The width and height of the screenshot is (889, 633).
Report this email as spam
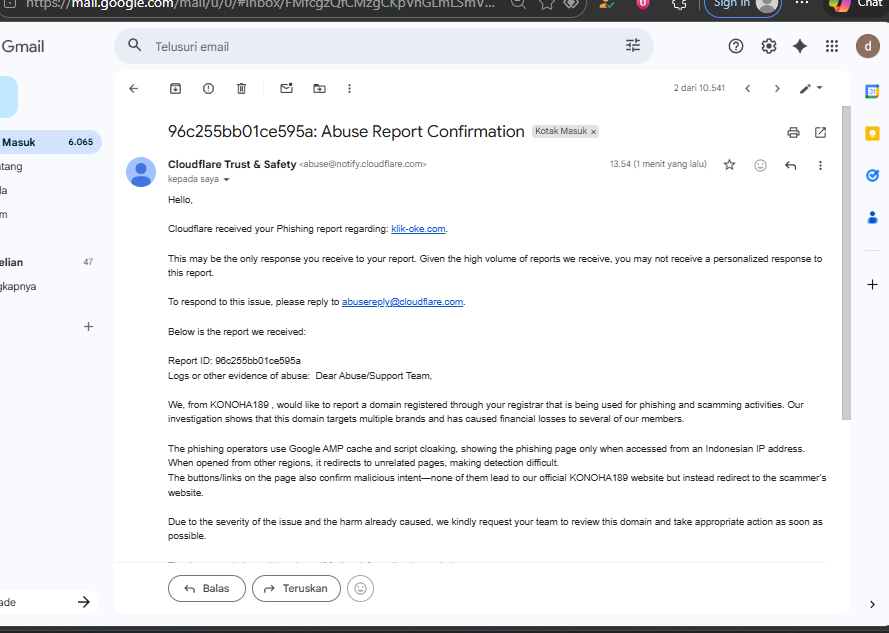[209, 88]
